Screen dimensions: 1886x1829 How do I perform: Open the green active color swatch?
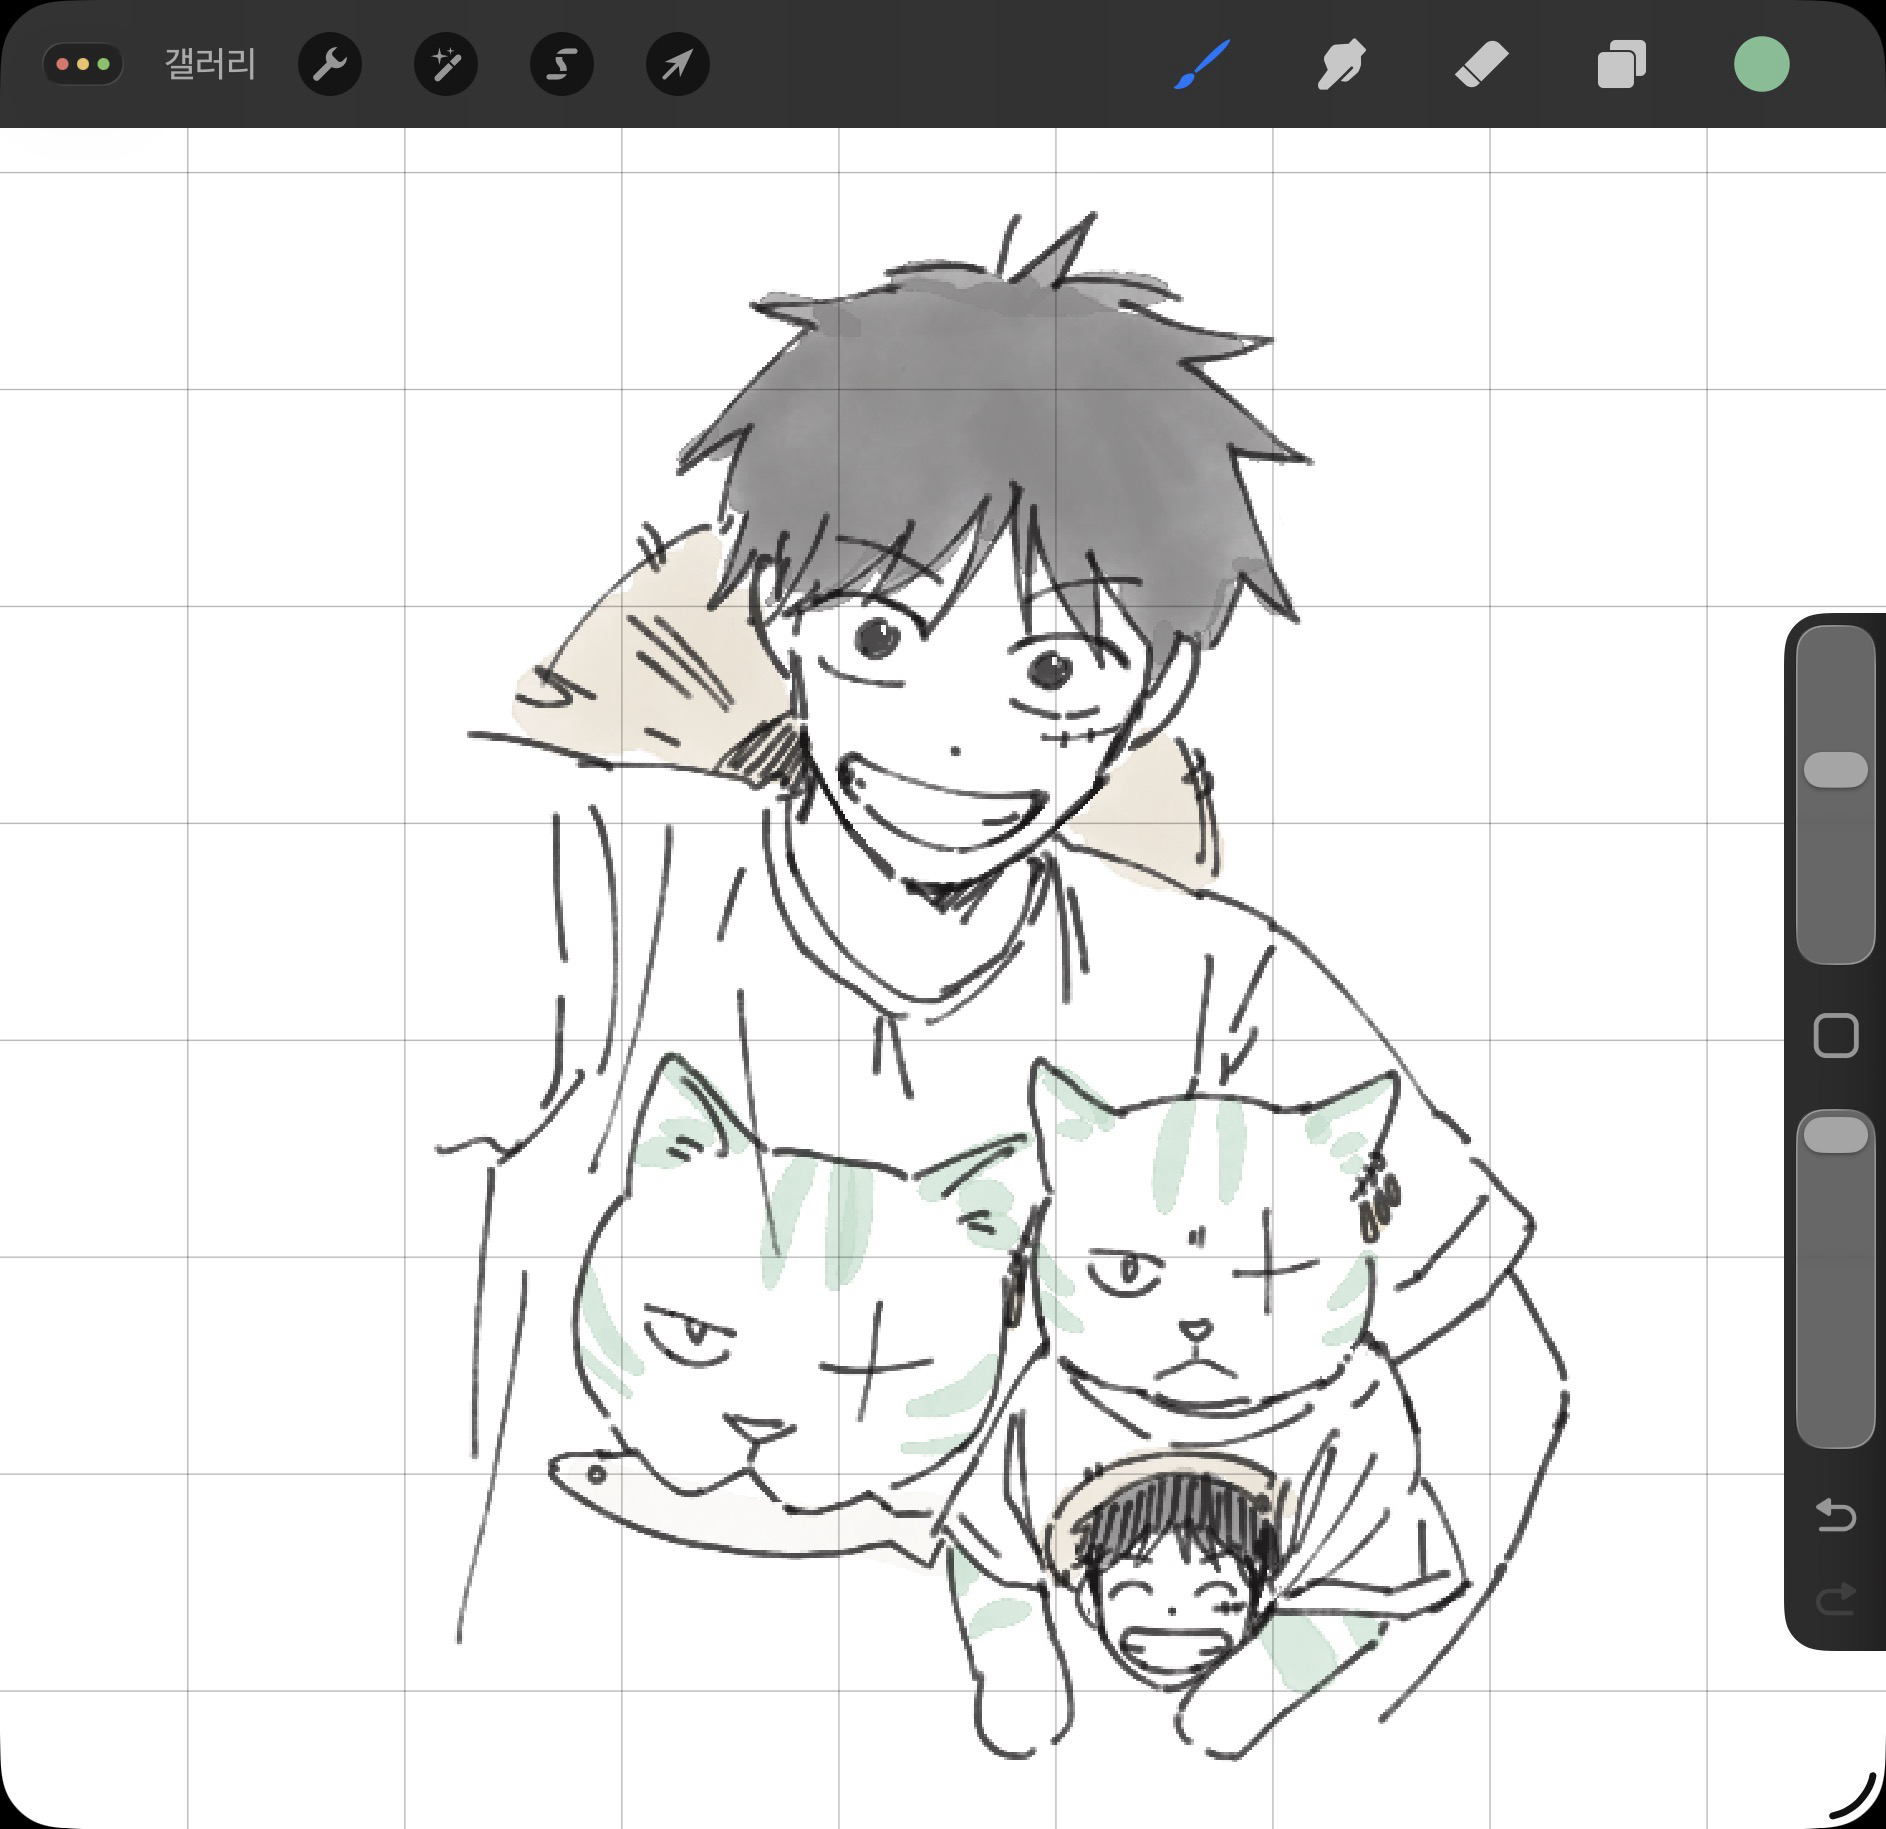point(1761,65)
